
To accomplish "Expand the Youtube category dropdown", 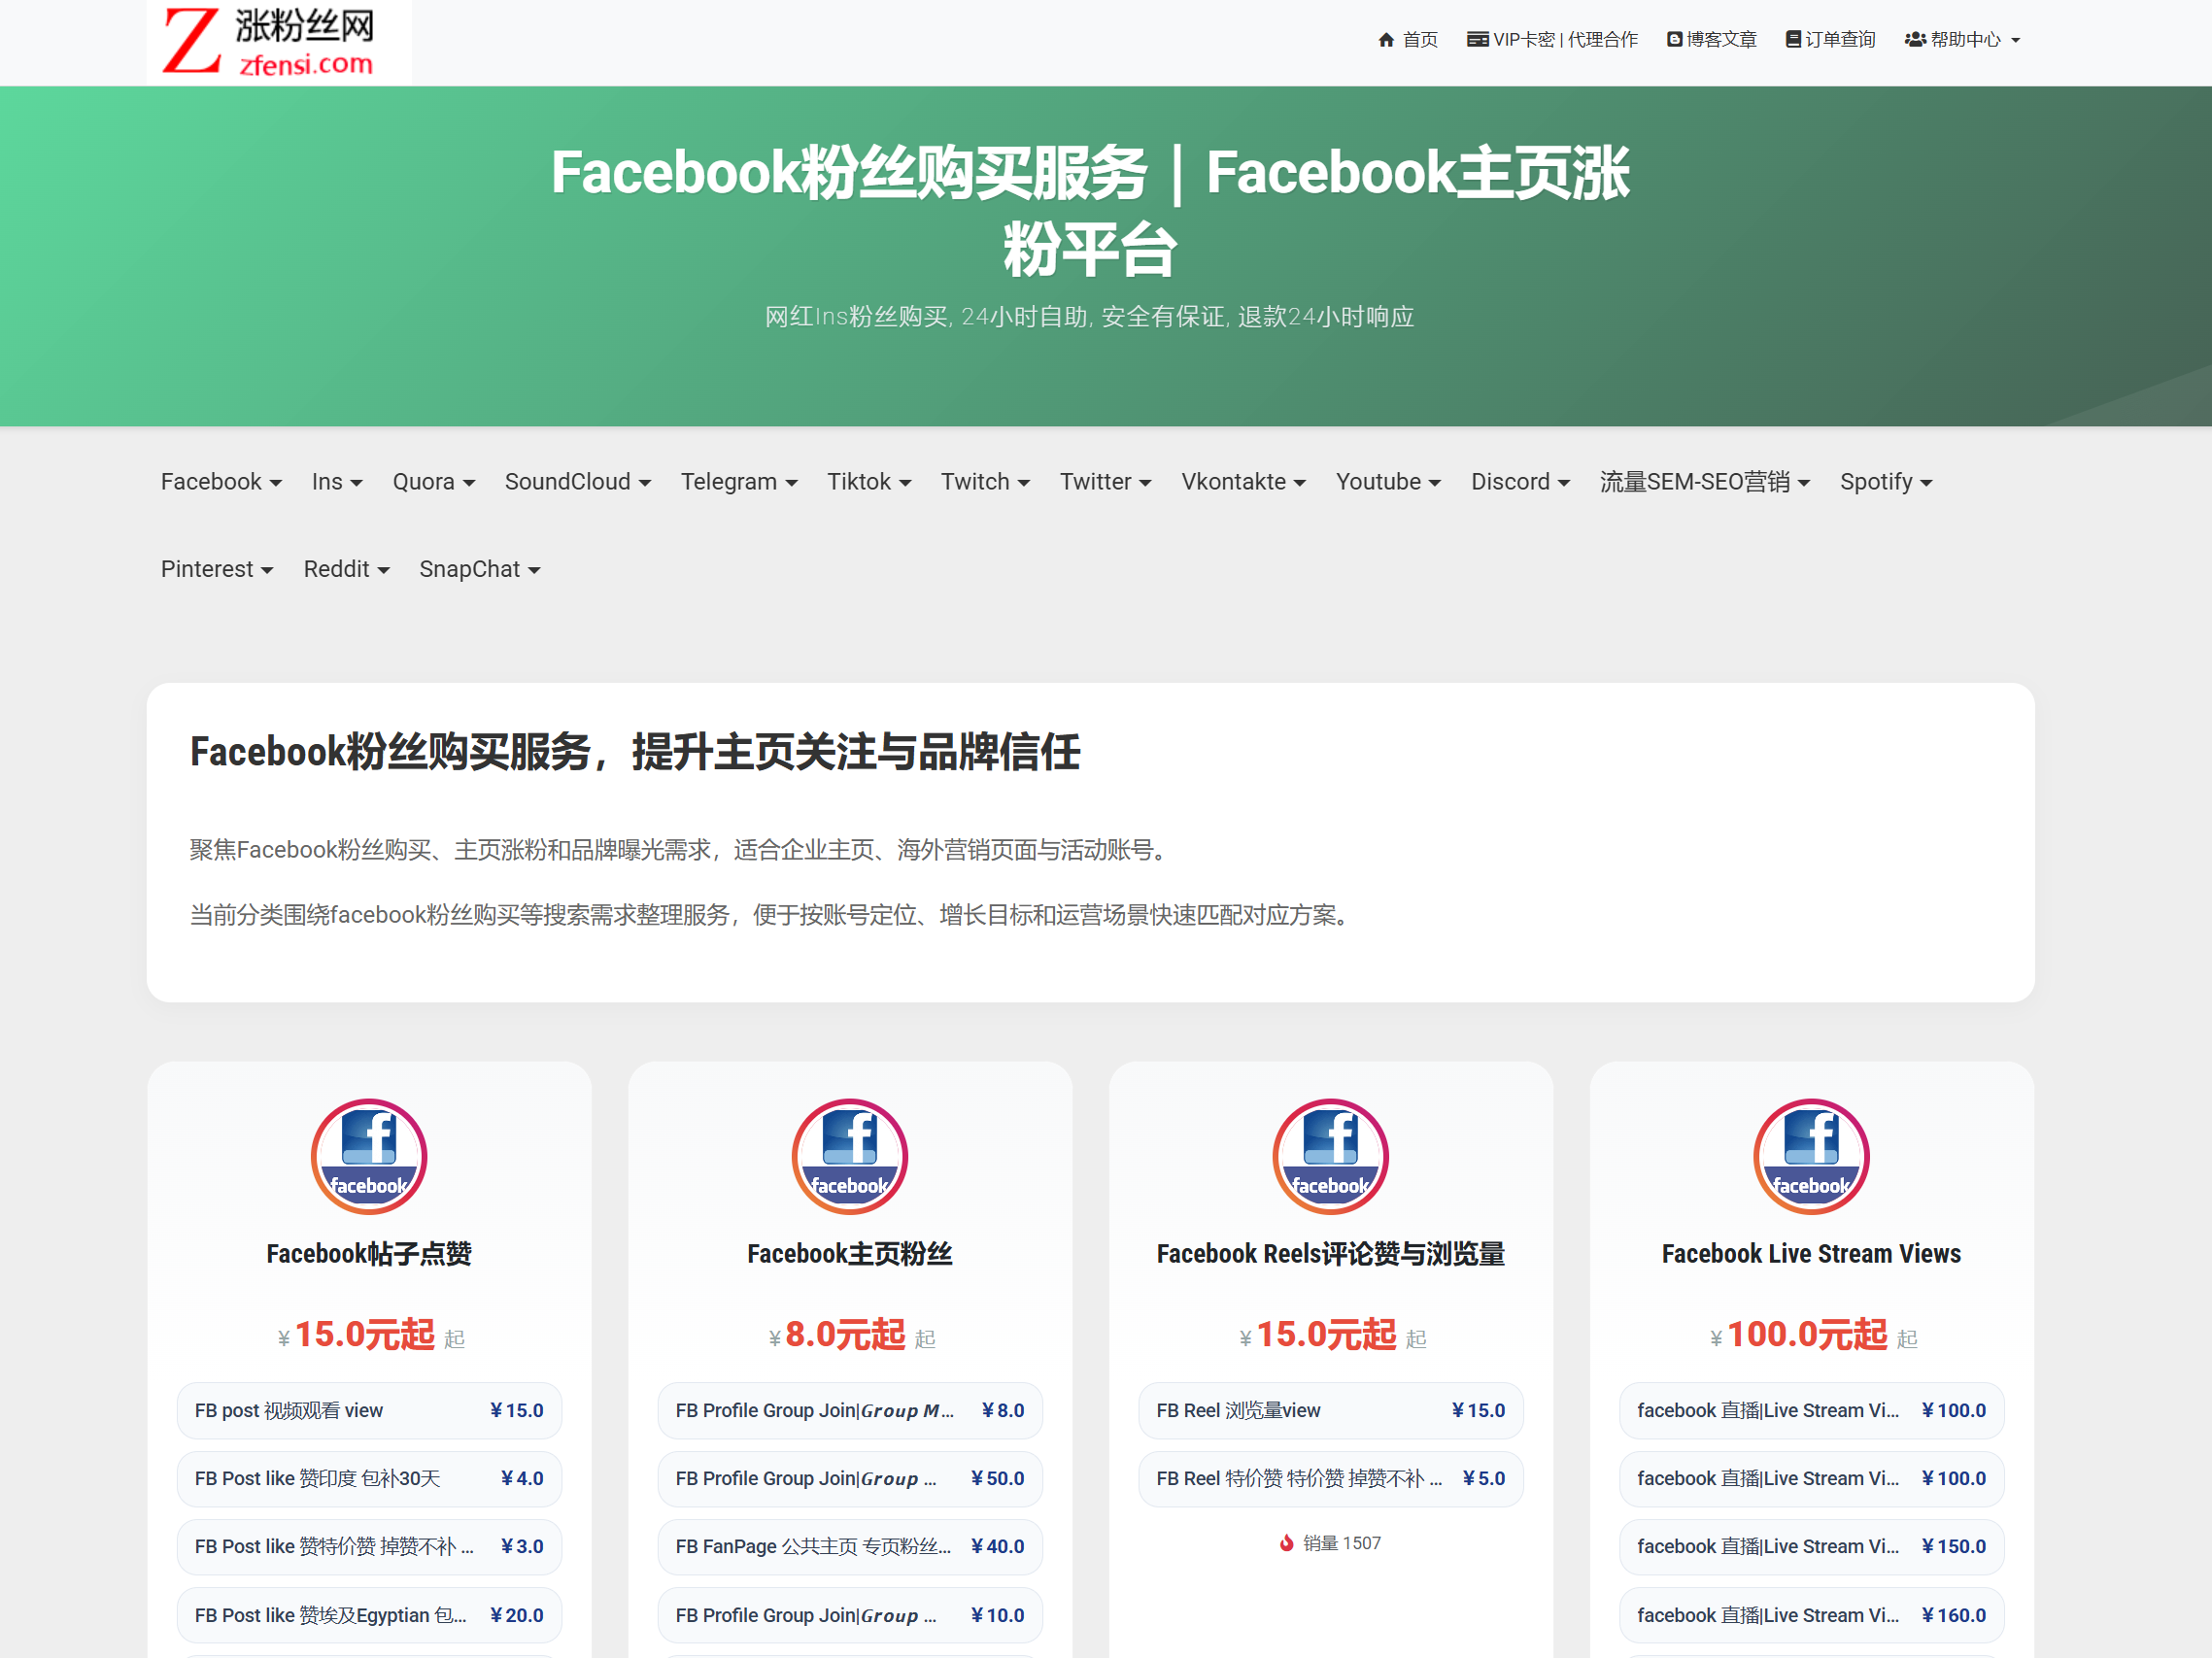I will click(x=1387, y=482).
